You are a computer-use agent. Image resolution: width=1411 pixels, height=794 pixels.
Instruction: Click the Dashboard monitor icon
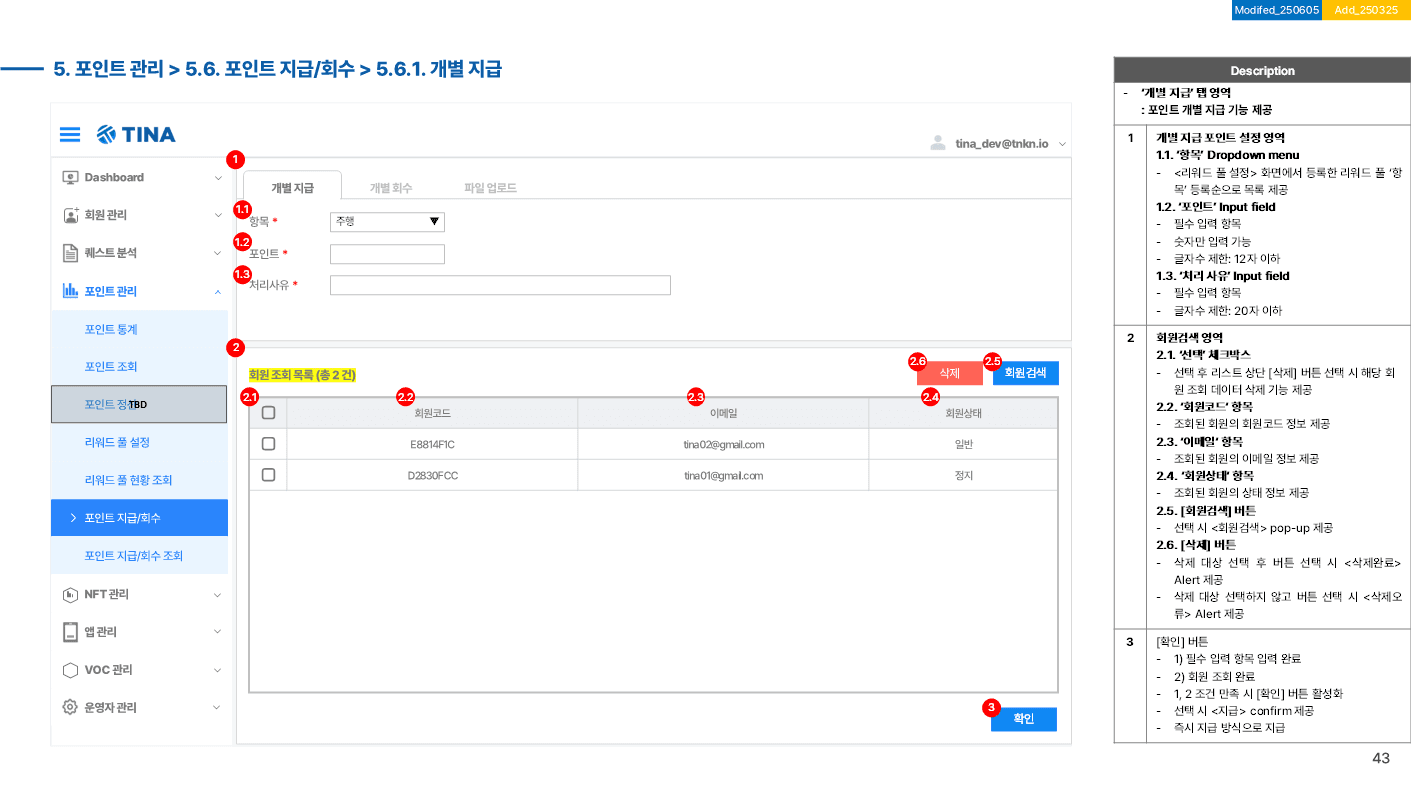pos(70,178)
